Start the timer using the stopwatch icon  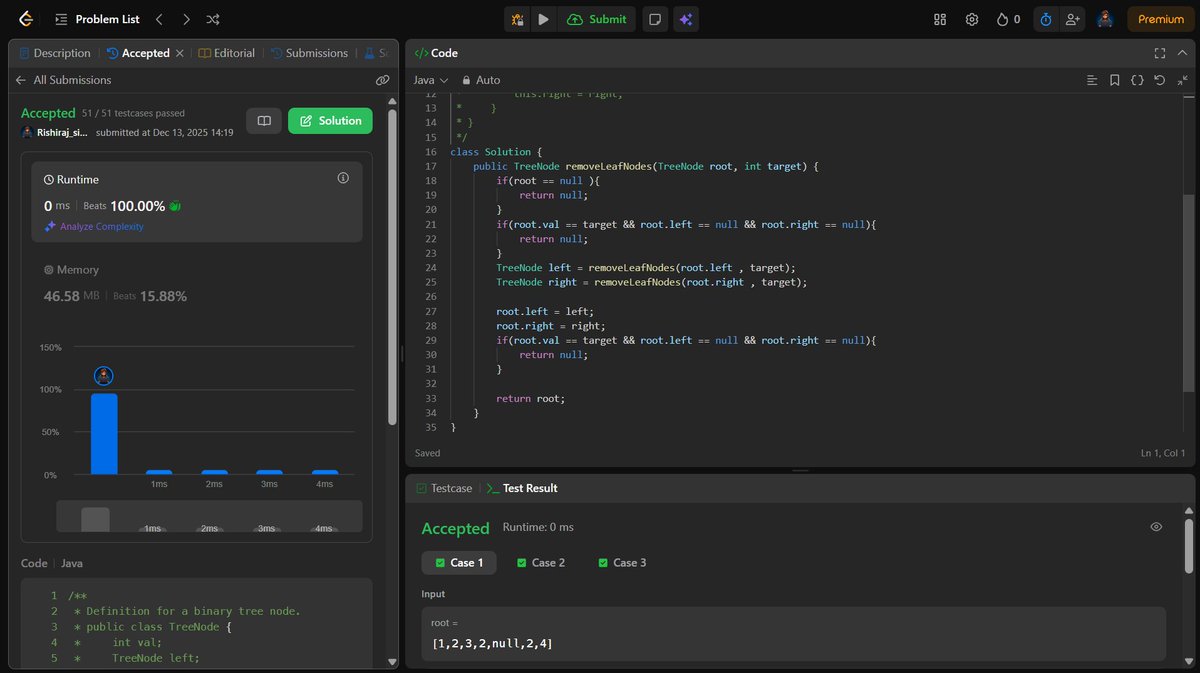(1045, 19)
